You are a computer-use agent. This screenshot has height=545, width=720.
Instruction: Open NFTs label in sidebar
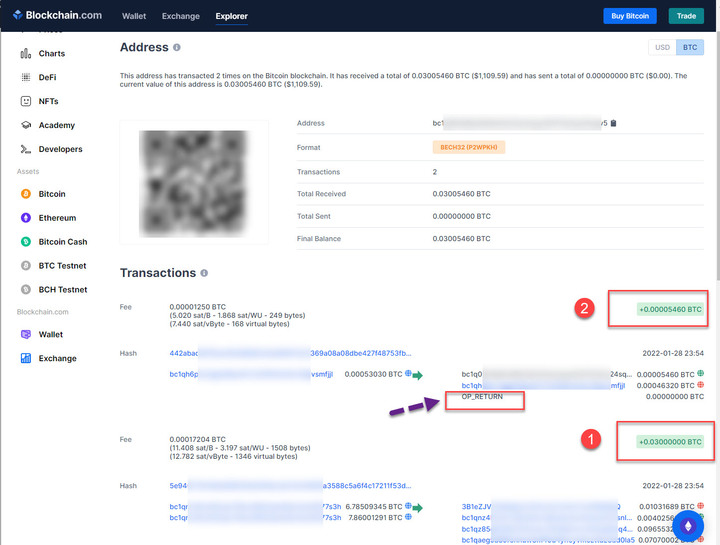[x=48, y=101]
